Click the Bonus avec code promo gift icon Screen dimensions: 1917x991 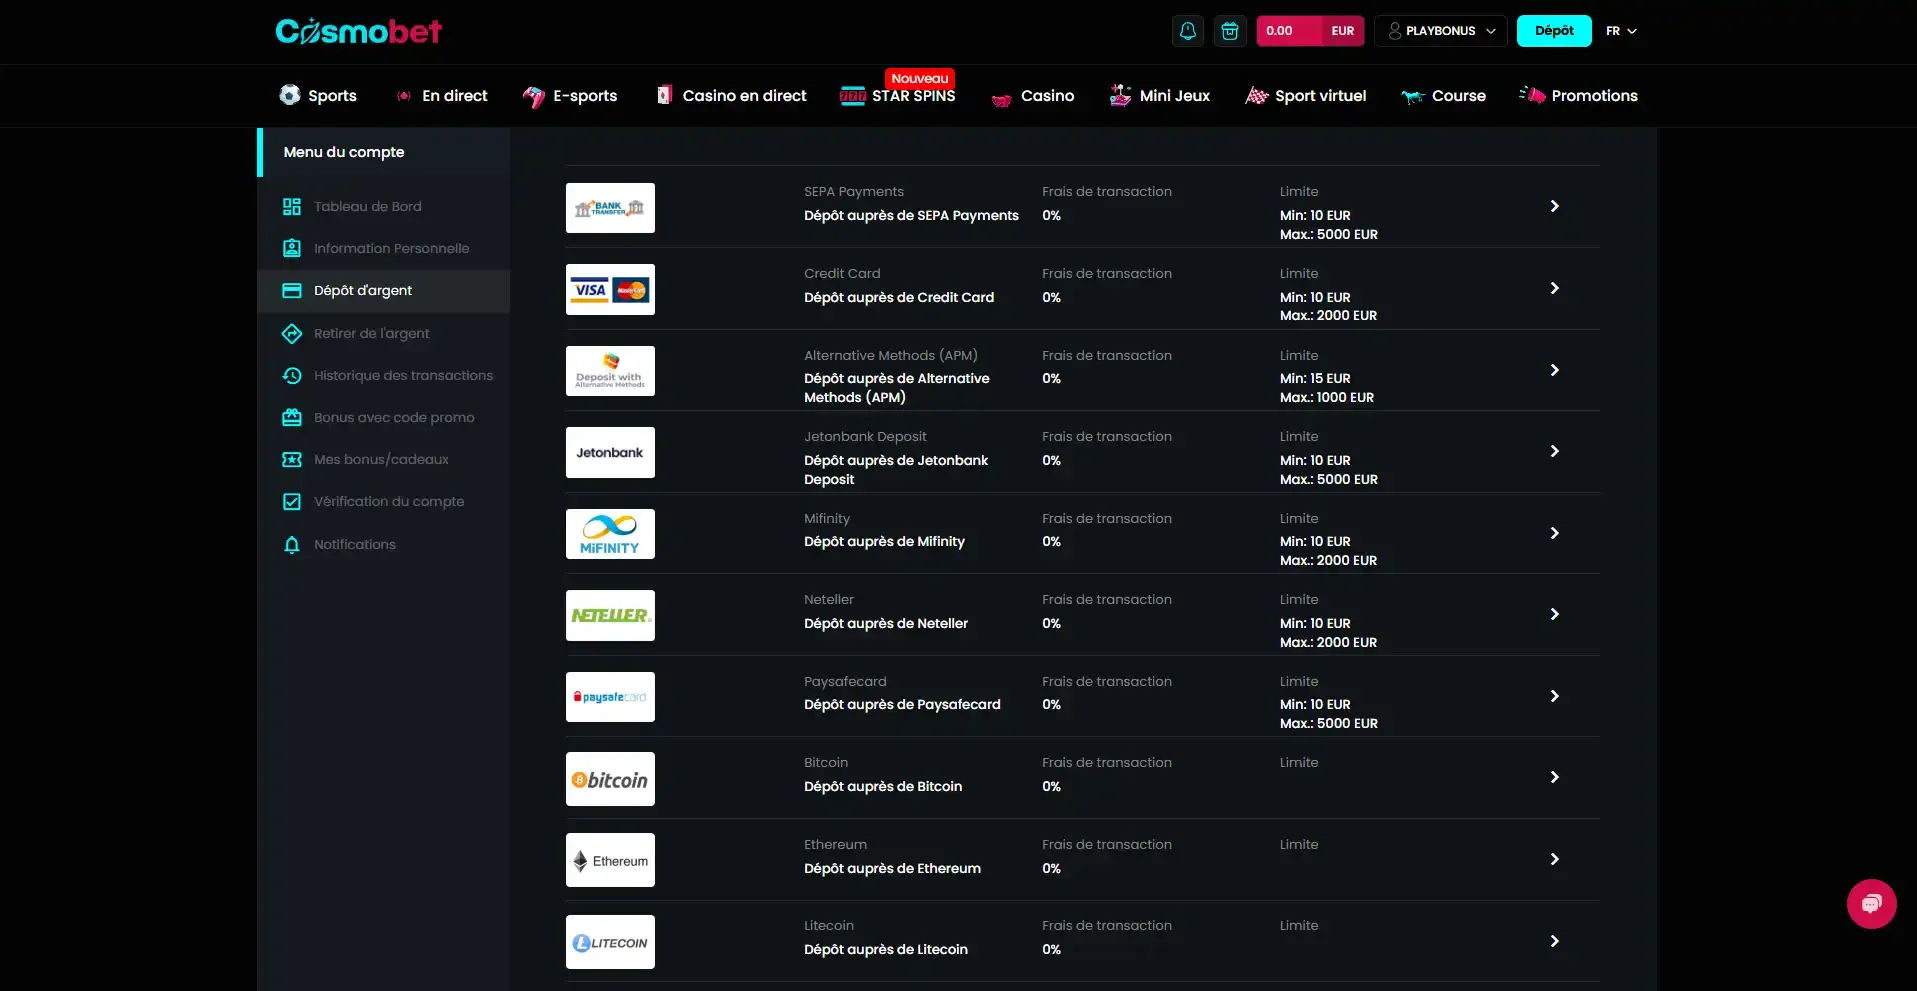click(x=292, y=418)
